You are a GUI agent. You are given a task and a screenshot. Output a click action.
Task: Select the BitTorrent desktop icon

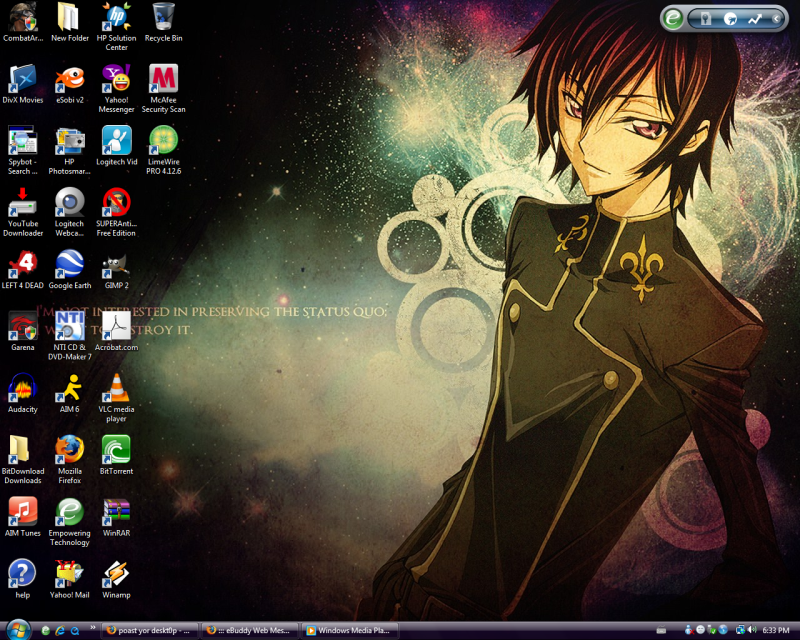(x=117, y=450)
